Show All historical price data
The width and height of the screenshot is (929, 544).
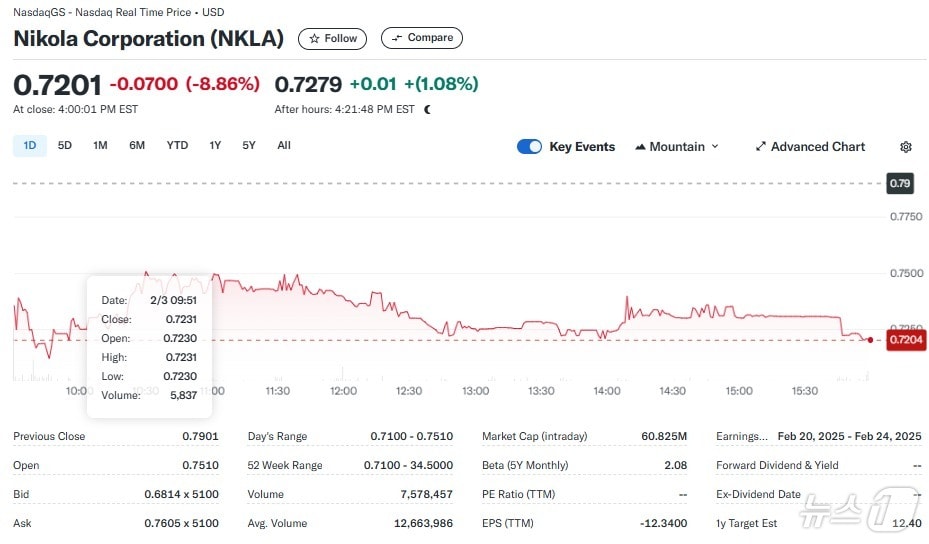tap(284, 145)
